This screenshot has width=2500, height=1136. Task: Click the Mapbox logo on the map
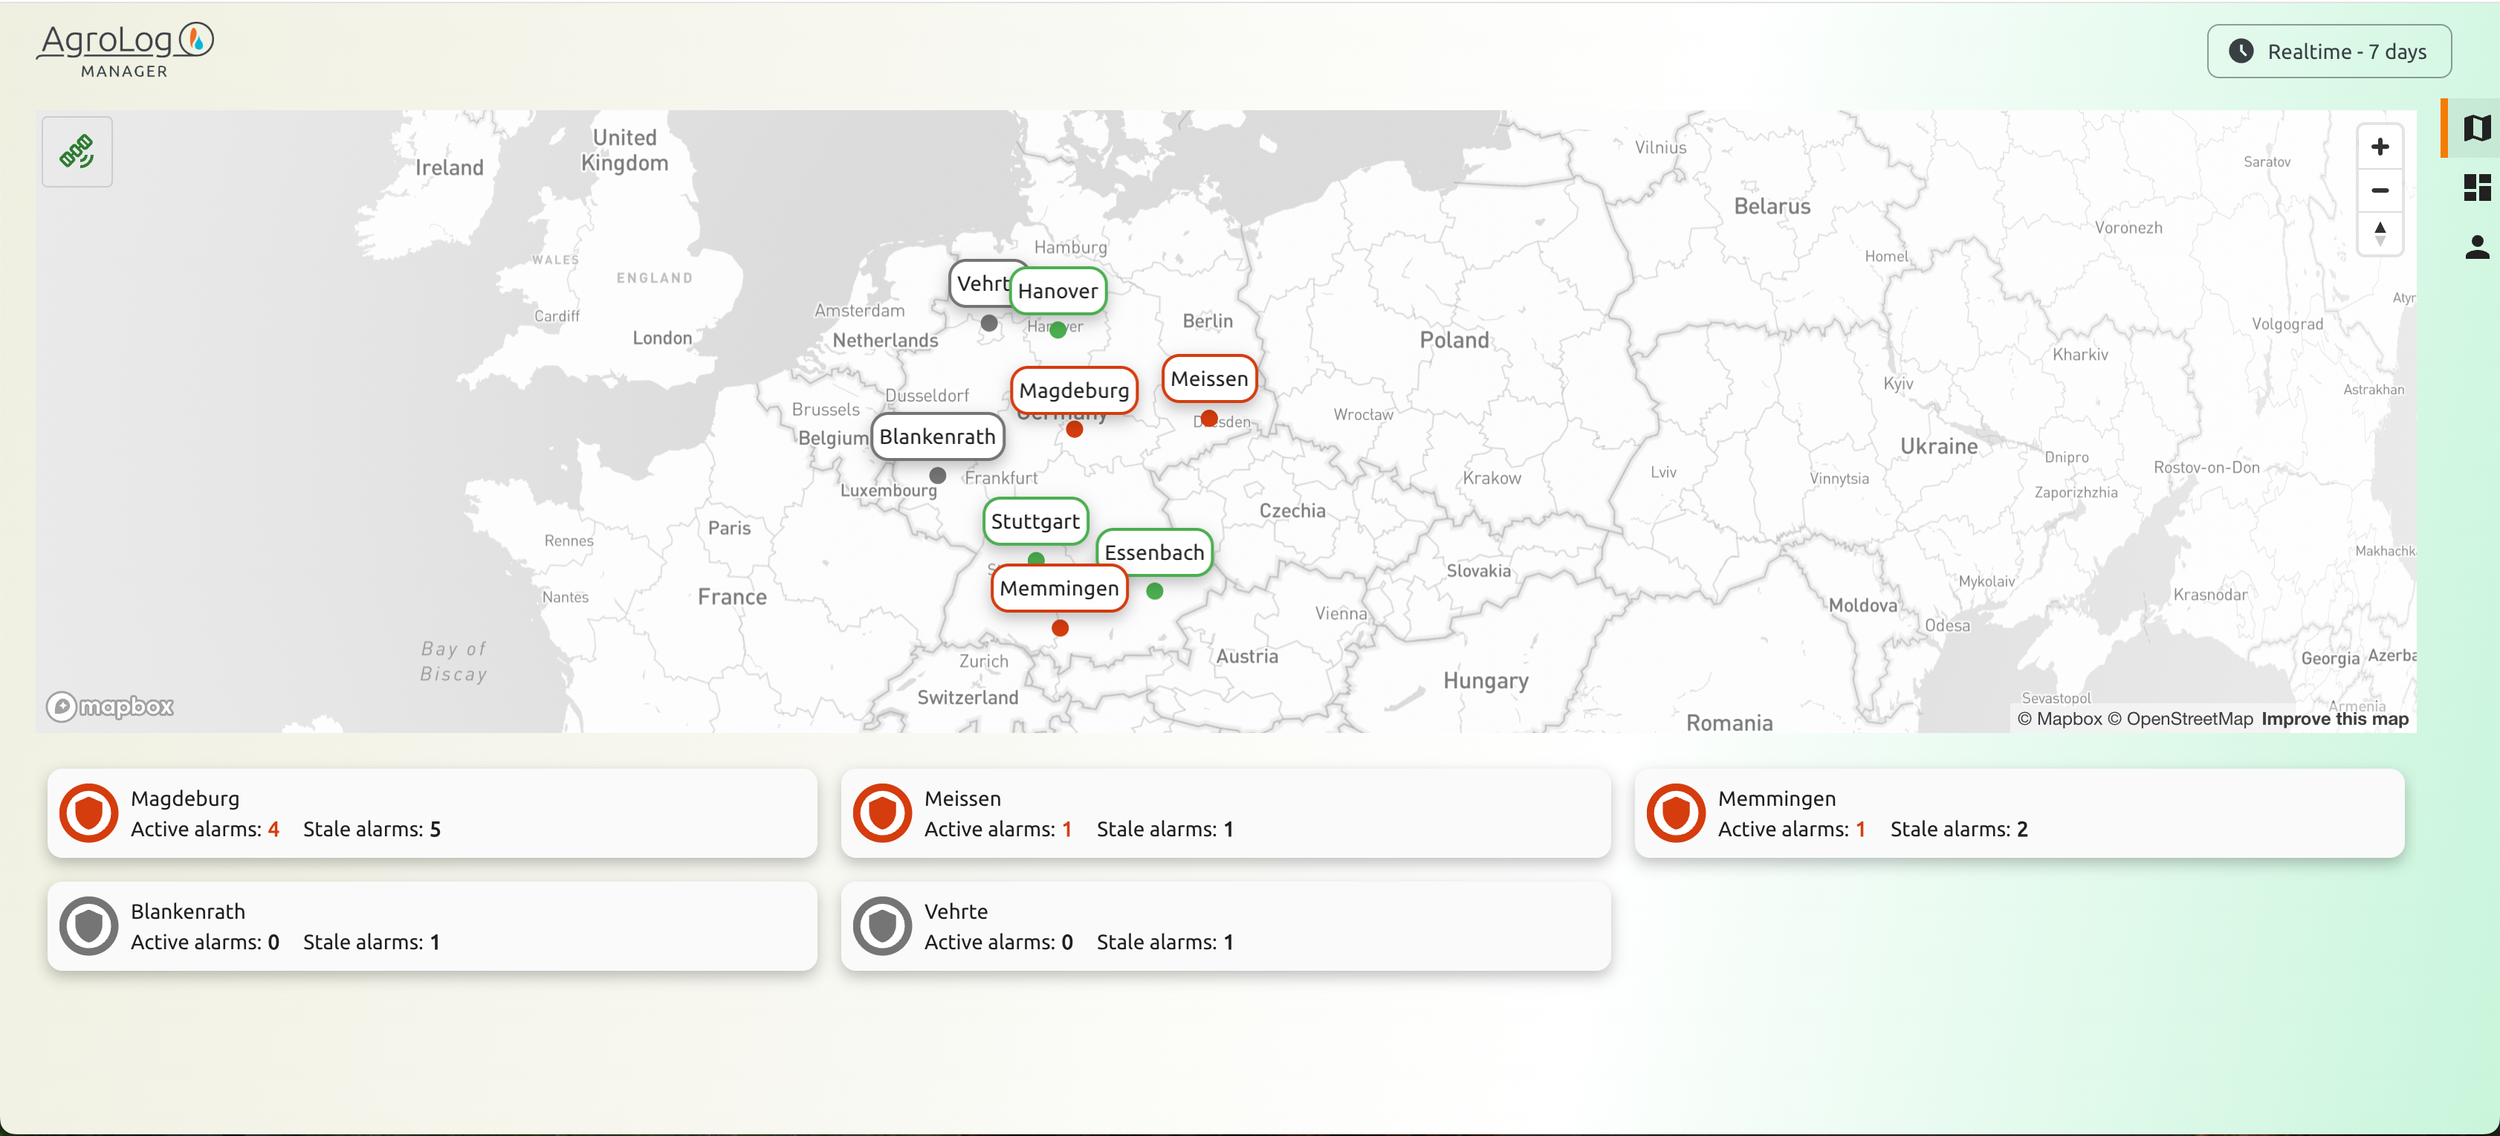pyautogui.click(x=110, y=706)
